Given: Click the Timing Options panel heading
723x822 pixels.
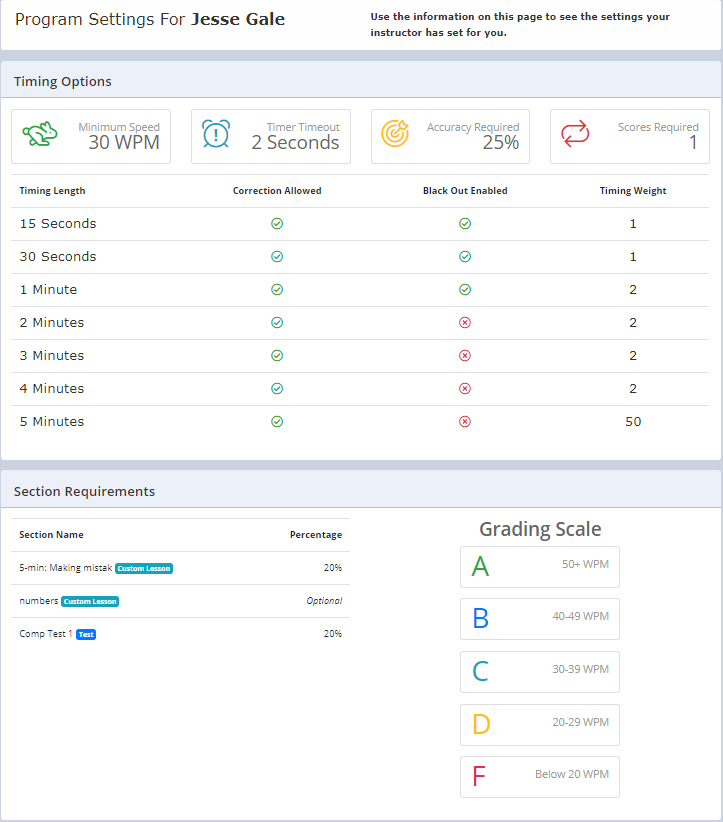Looking at the screenshot, I should pyautogui.click(x=62, y=82).
